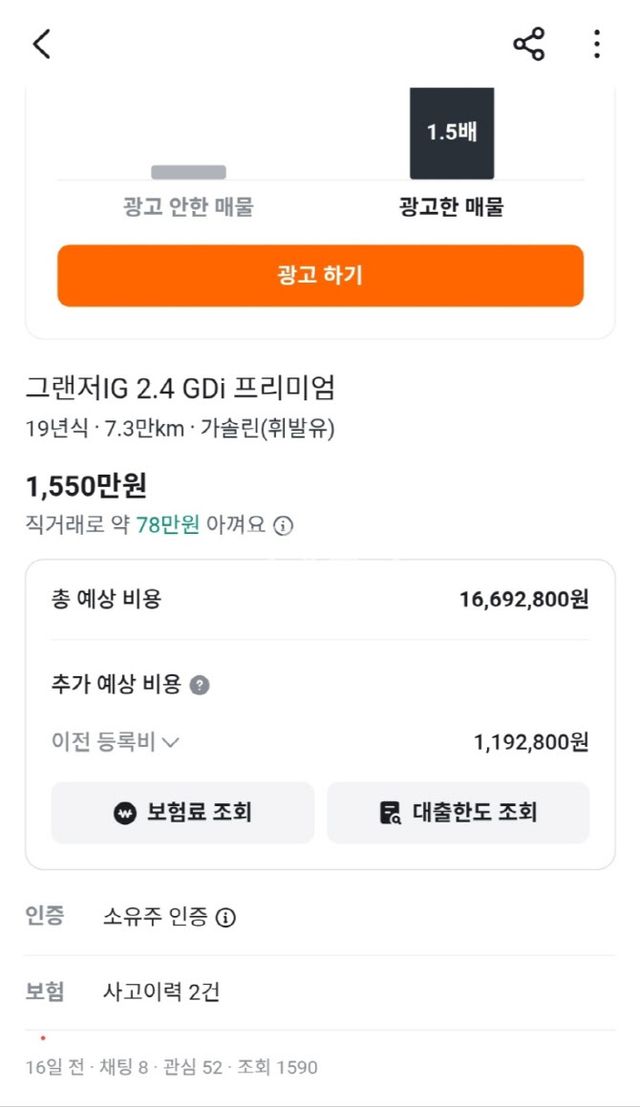Tap question mark beside 추가 예상 비용

pos(200,685)
